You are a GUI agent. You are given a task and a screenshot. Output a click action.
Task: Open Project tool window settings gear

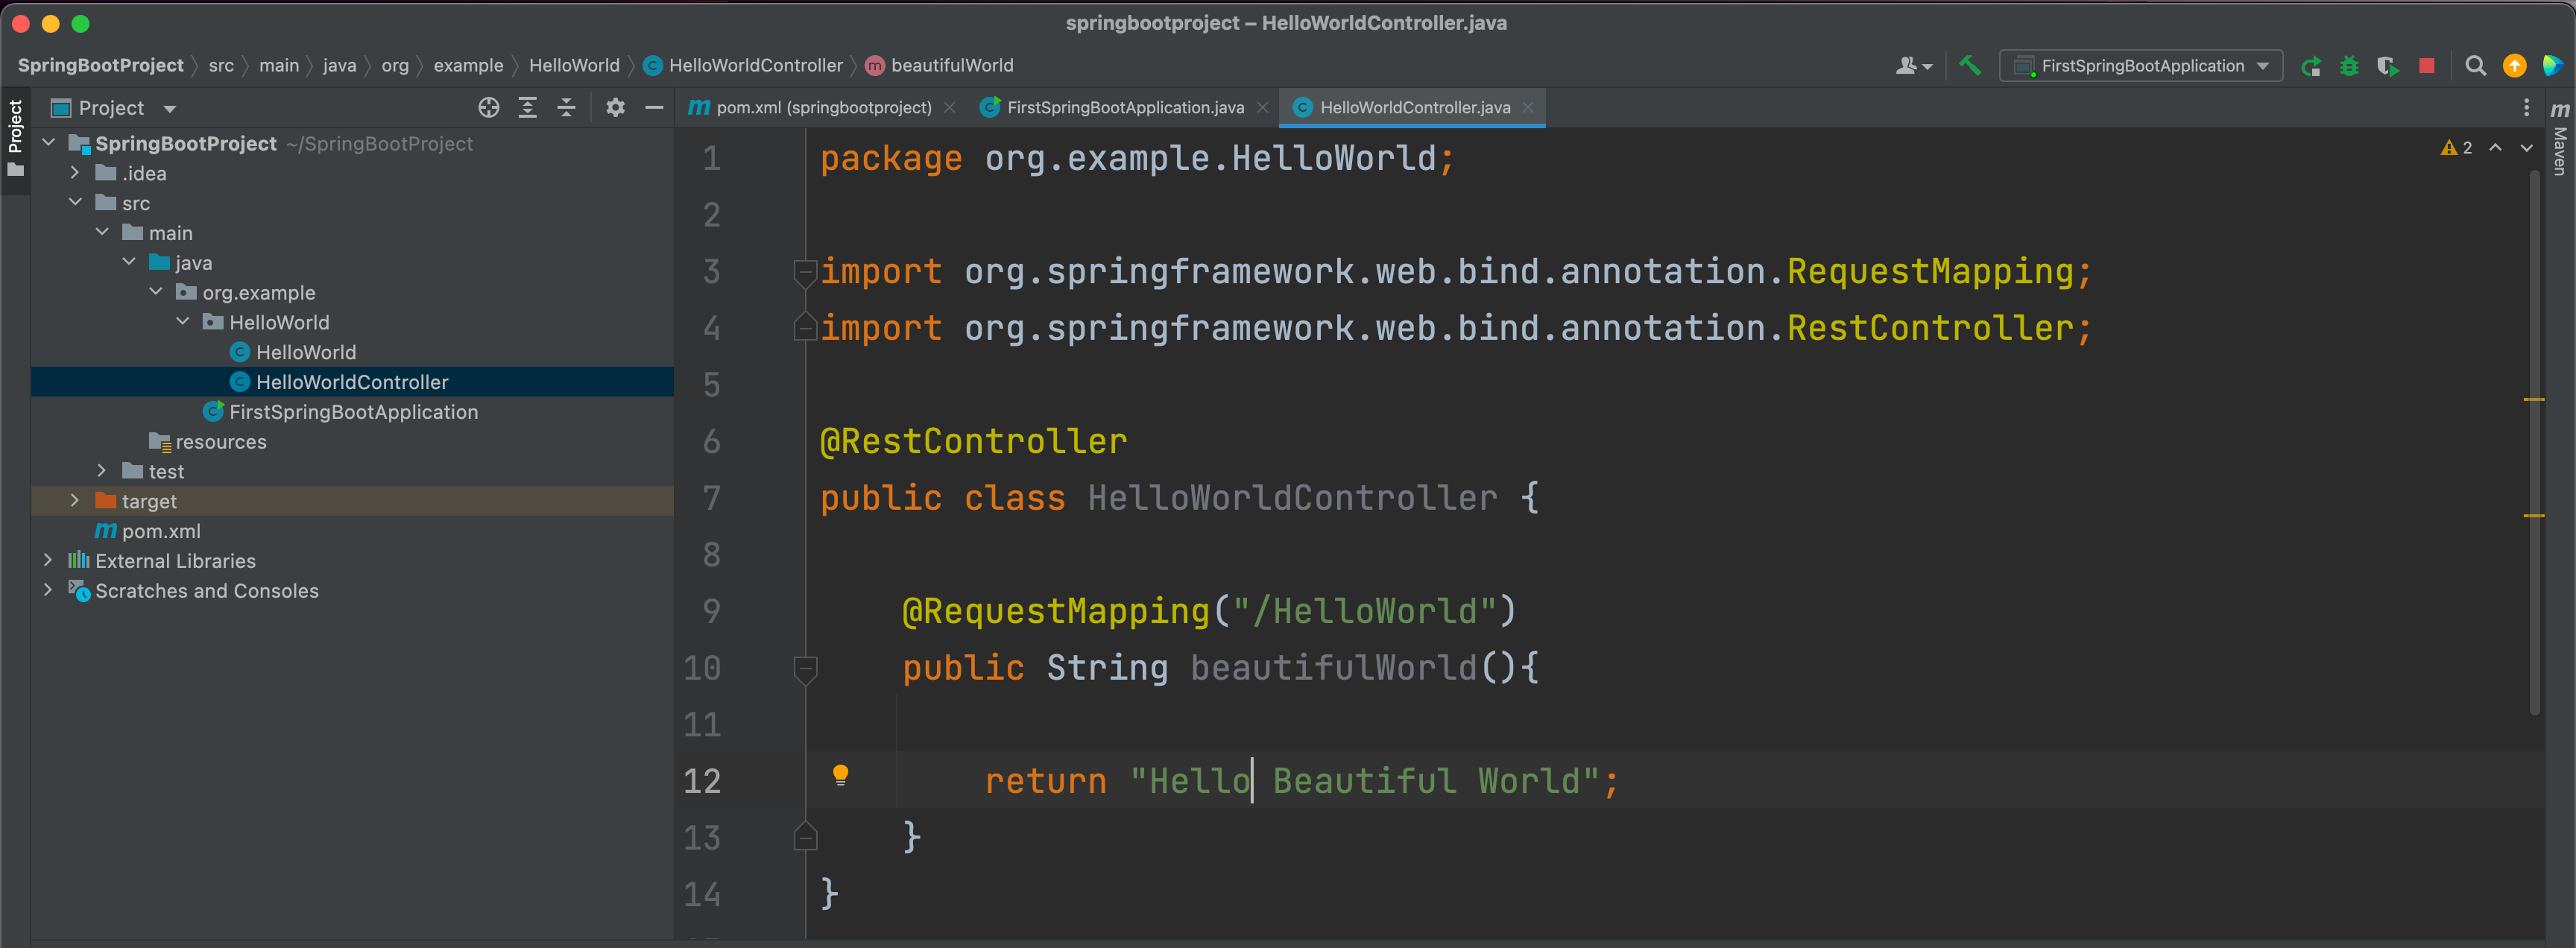point(614,107)
